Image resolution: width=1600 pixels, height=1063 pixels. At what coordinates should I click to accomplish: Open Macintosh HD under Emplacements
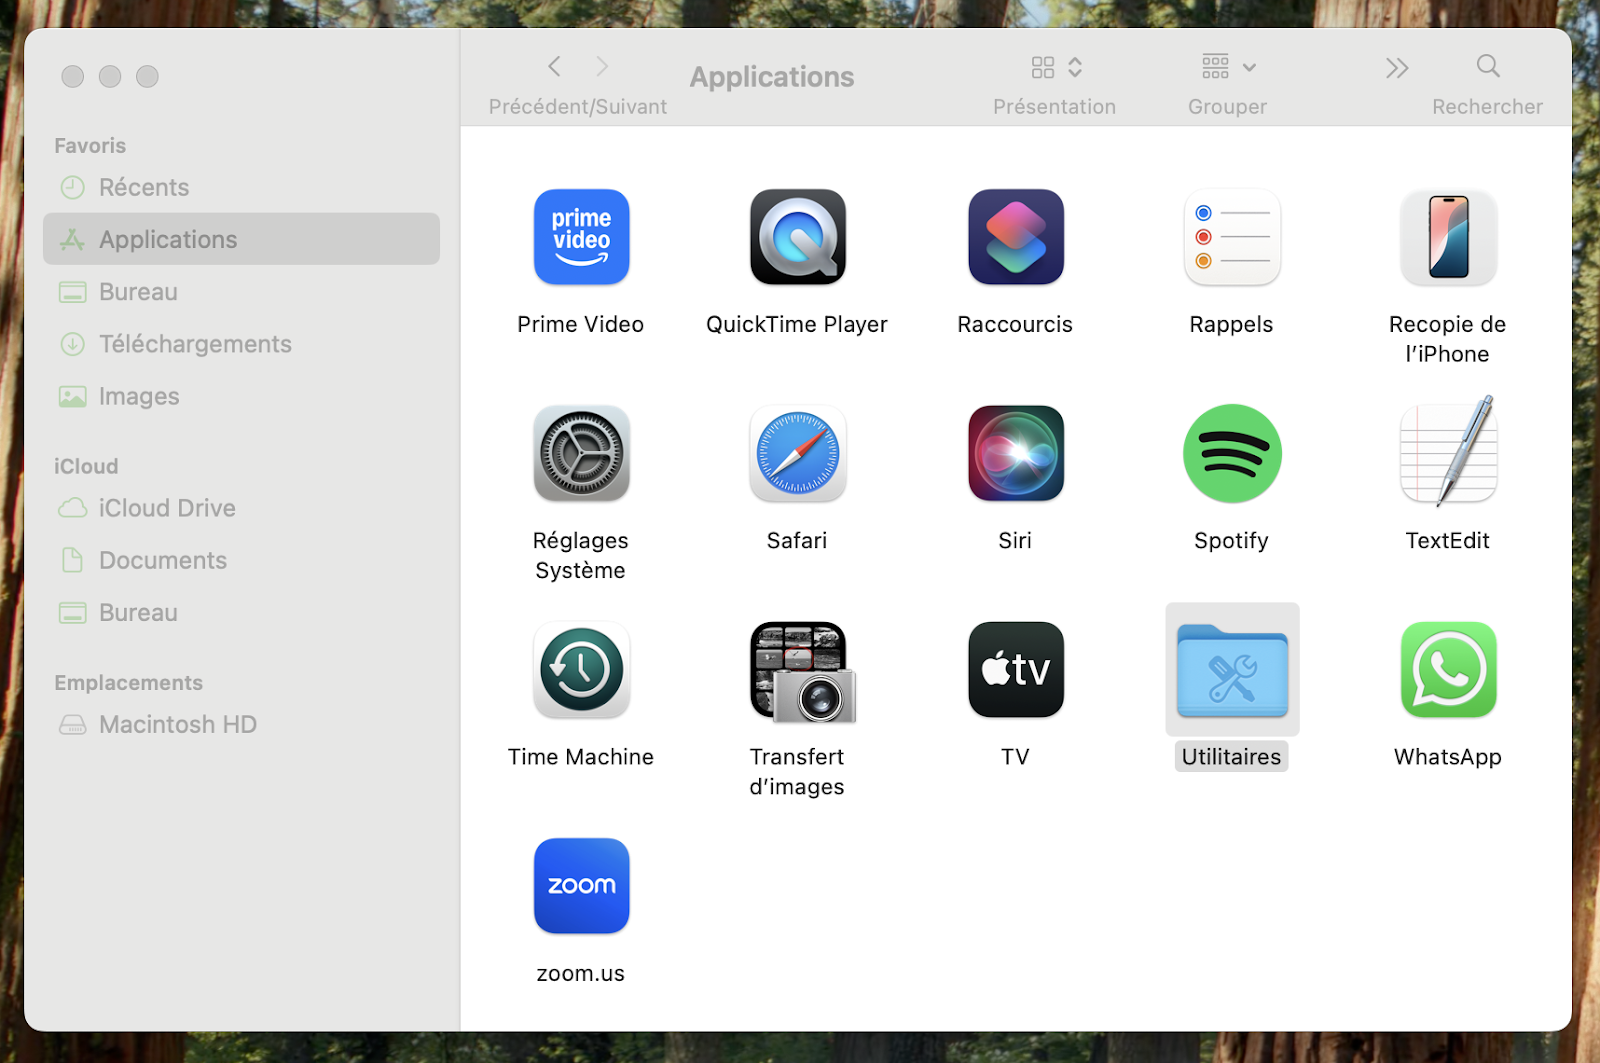tap(177, 725)
